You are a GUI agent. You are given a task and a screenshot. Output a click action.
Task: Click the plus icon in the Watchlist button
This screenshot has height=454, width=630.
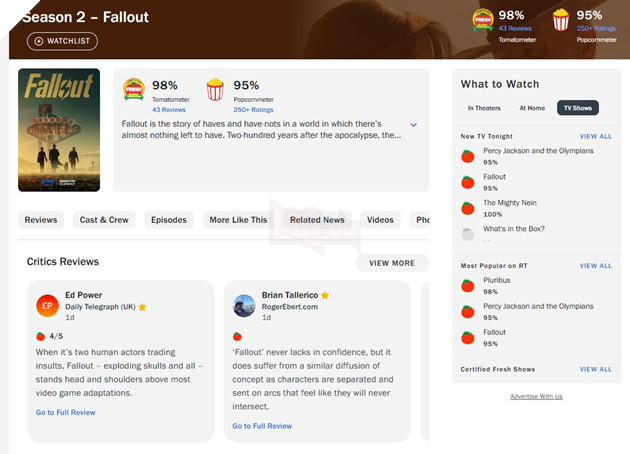(x=39, y=41)
